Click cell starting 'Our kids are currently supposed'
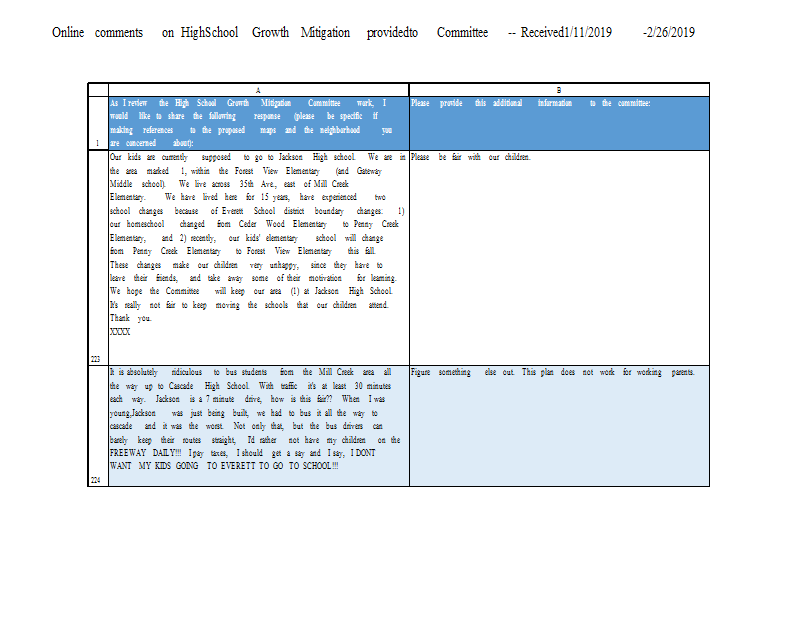 [259, 258]
